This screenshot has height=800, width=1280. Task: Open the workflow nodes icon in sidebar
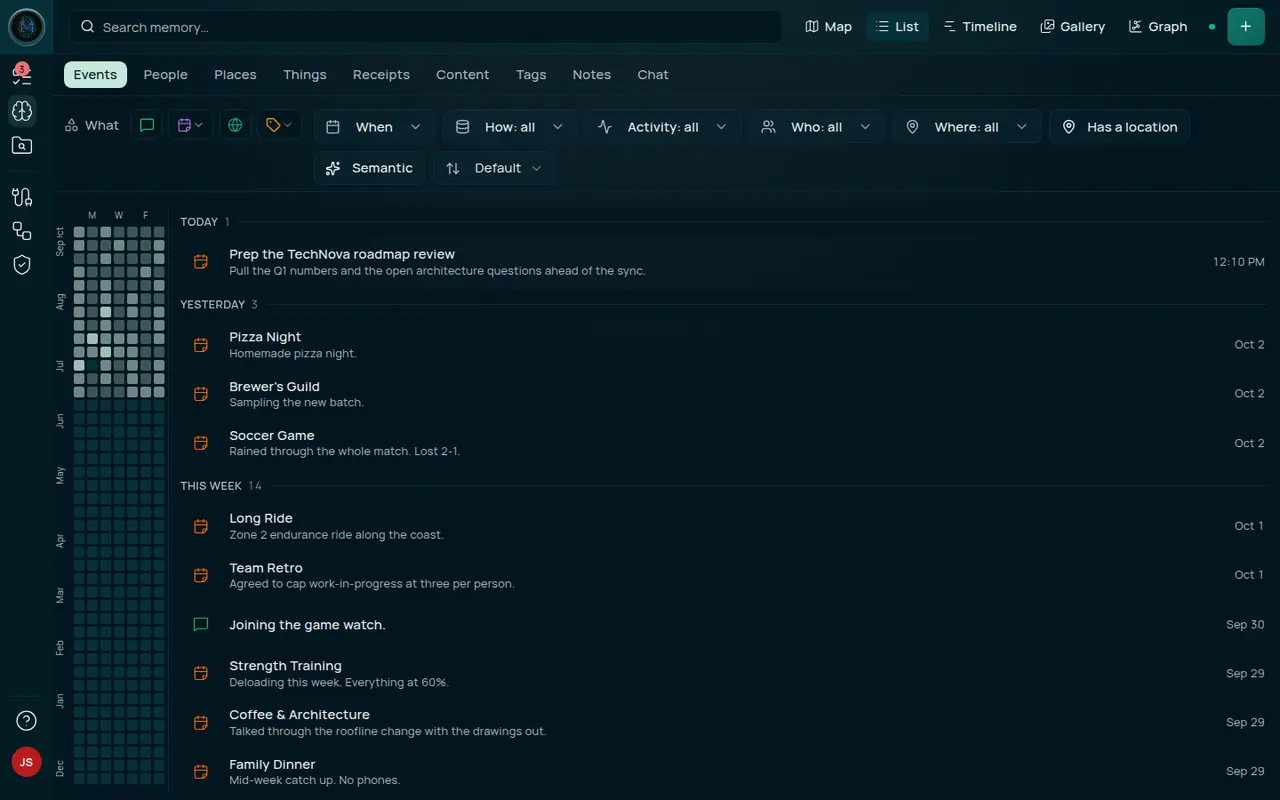22,231
